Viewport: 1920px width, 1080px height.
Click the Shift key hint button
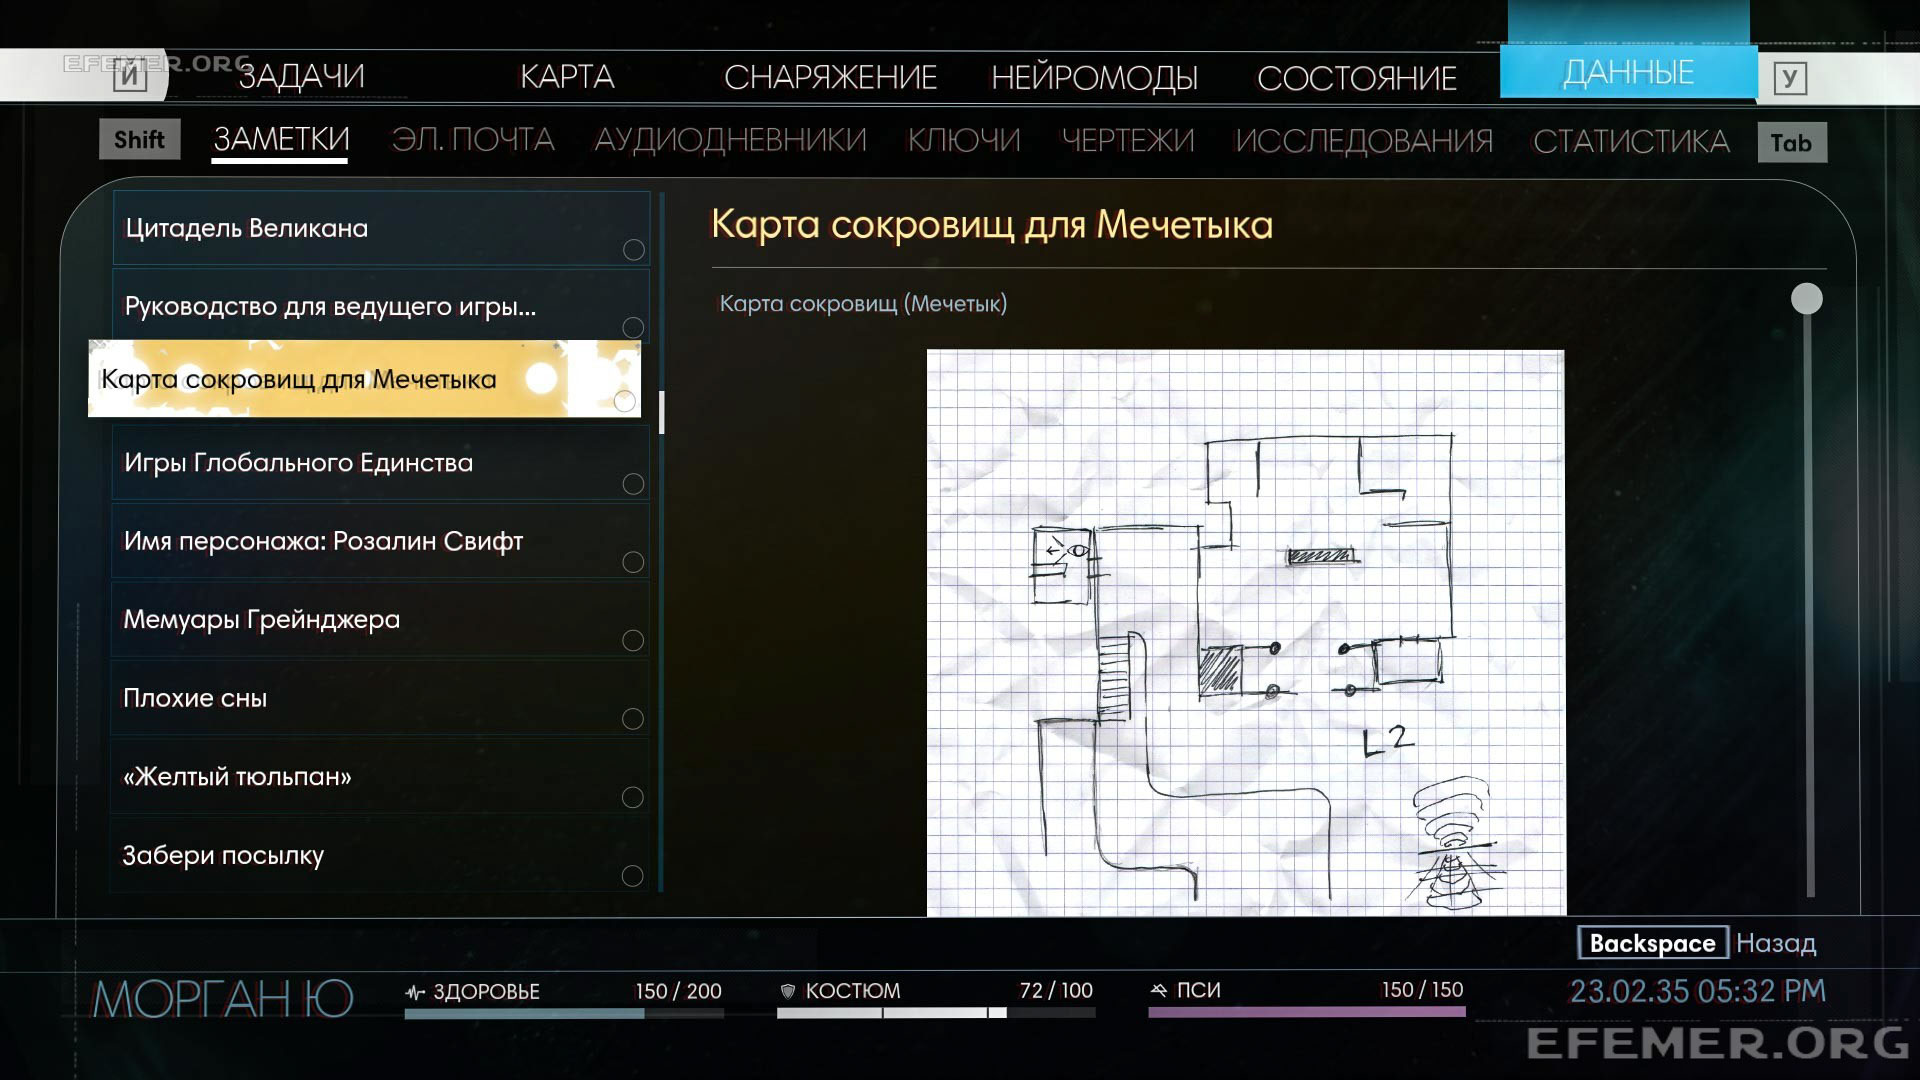(139, 139)
